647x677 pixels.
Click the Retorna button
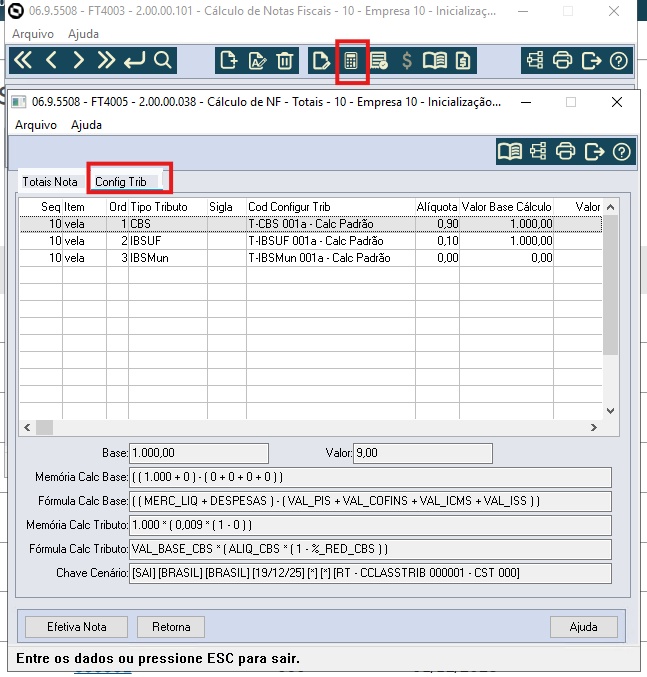coord(171,626)
